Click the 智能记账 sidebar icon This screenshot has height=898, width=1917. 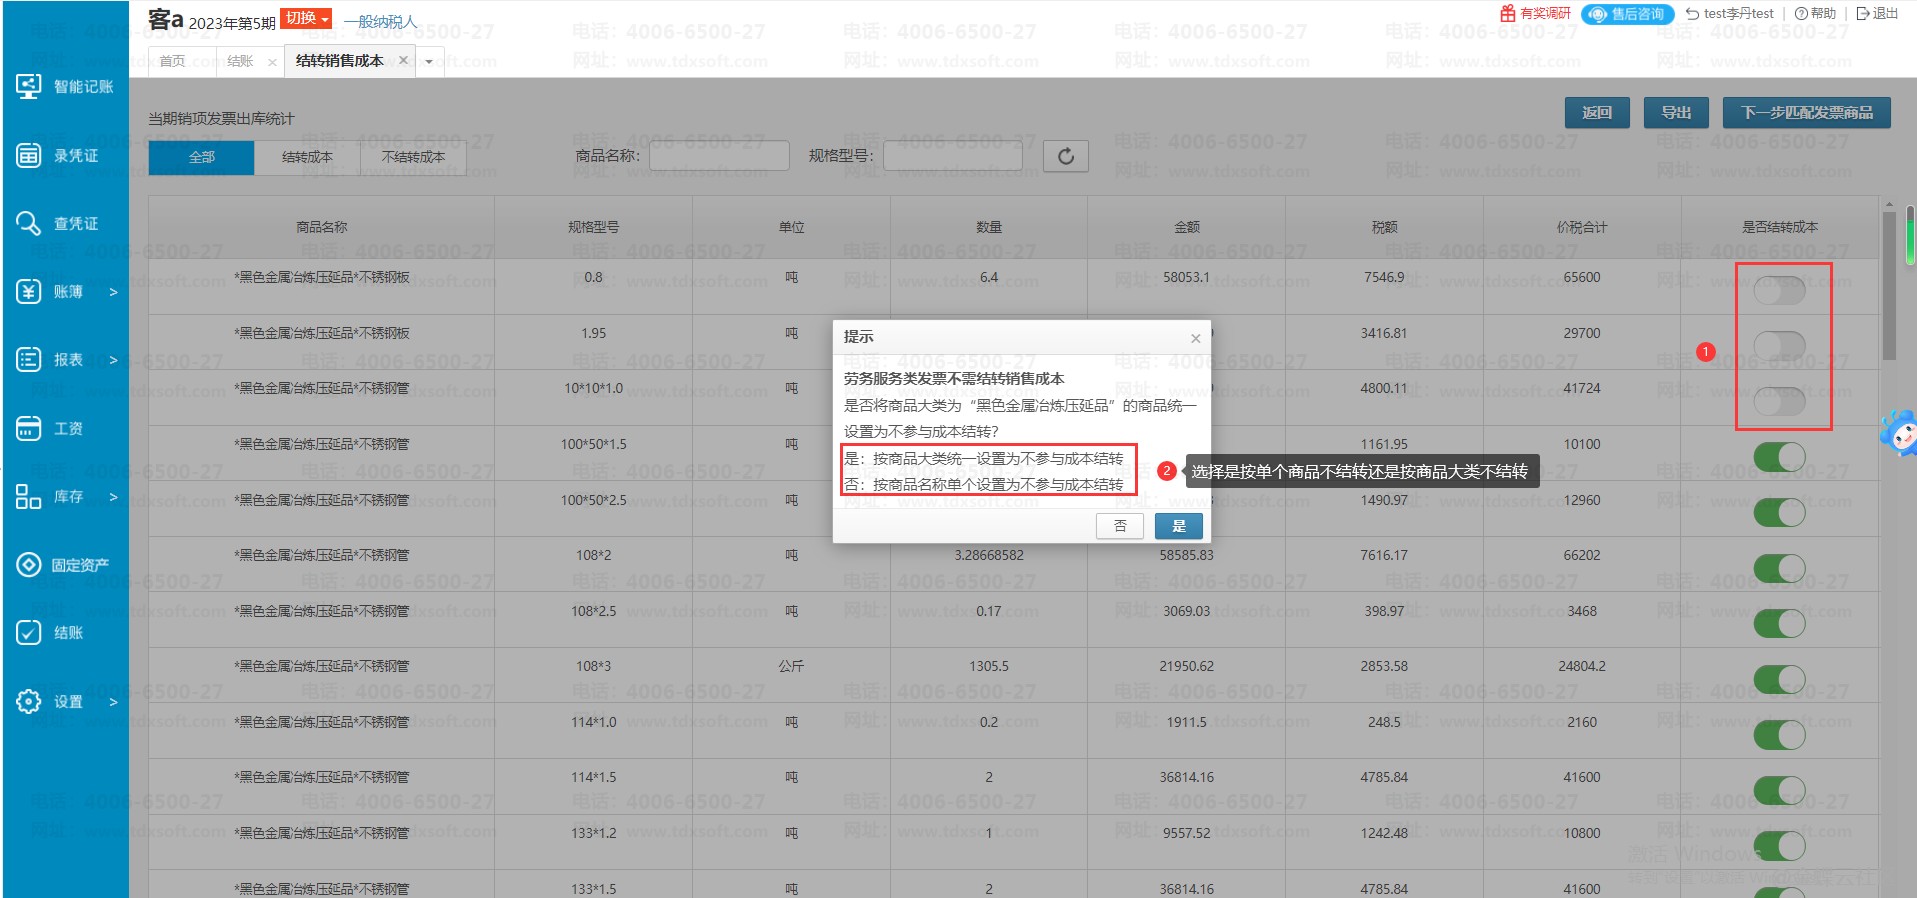pos(28,87)
